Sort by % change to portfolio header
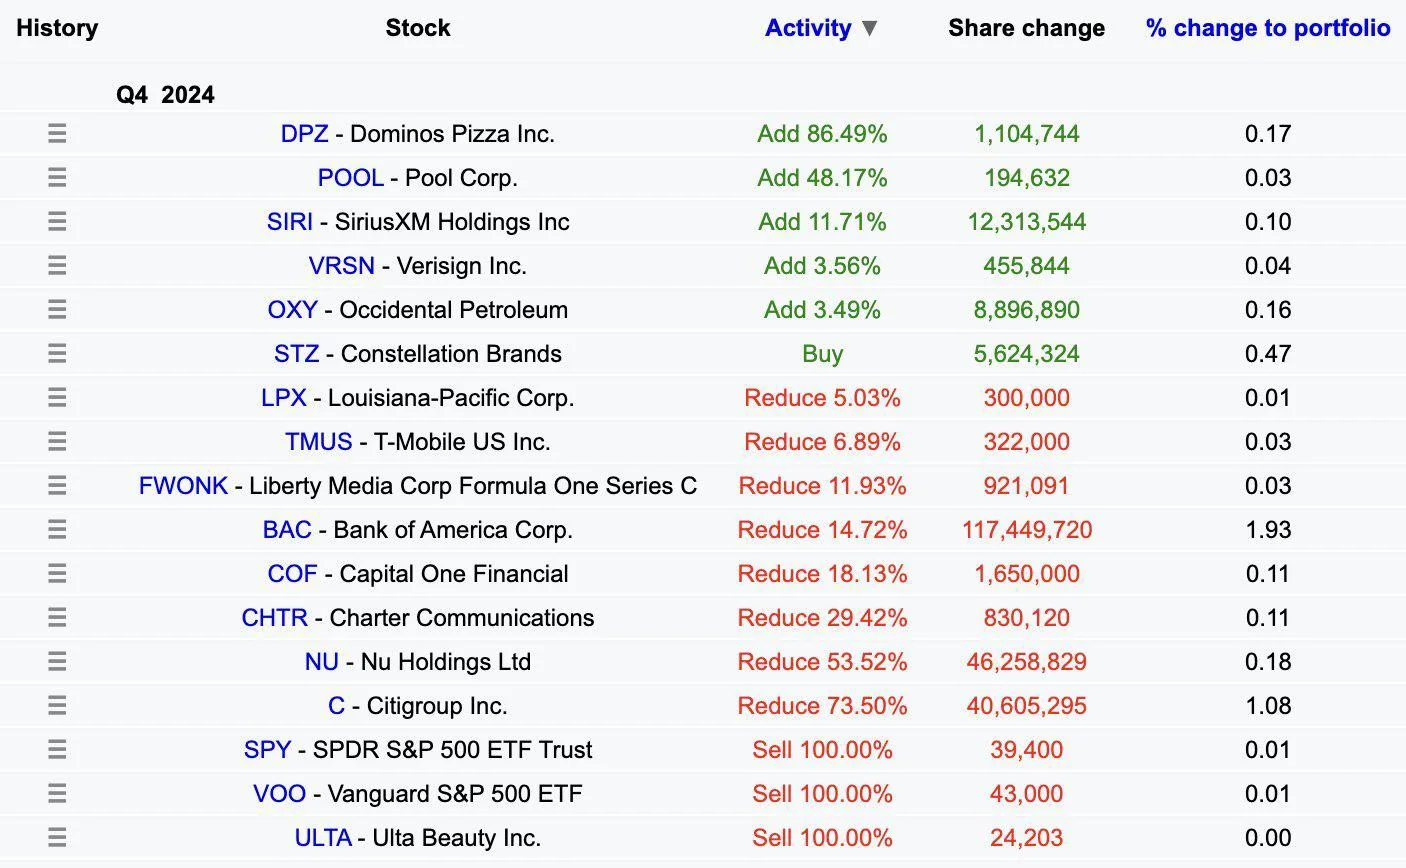This screenshot has width=1406, height=868. pos(1267,28)
